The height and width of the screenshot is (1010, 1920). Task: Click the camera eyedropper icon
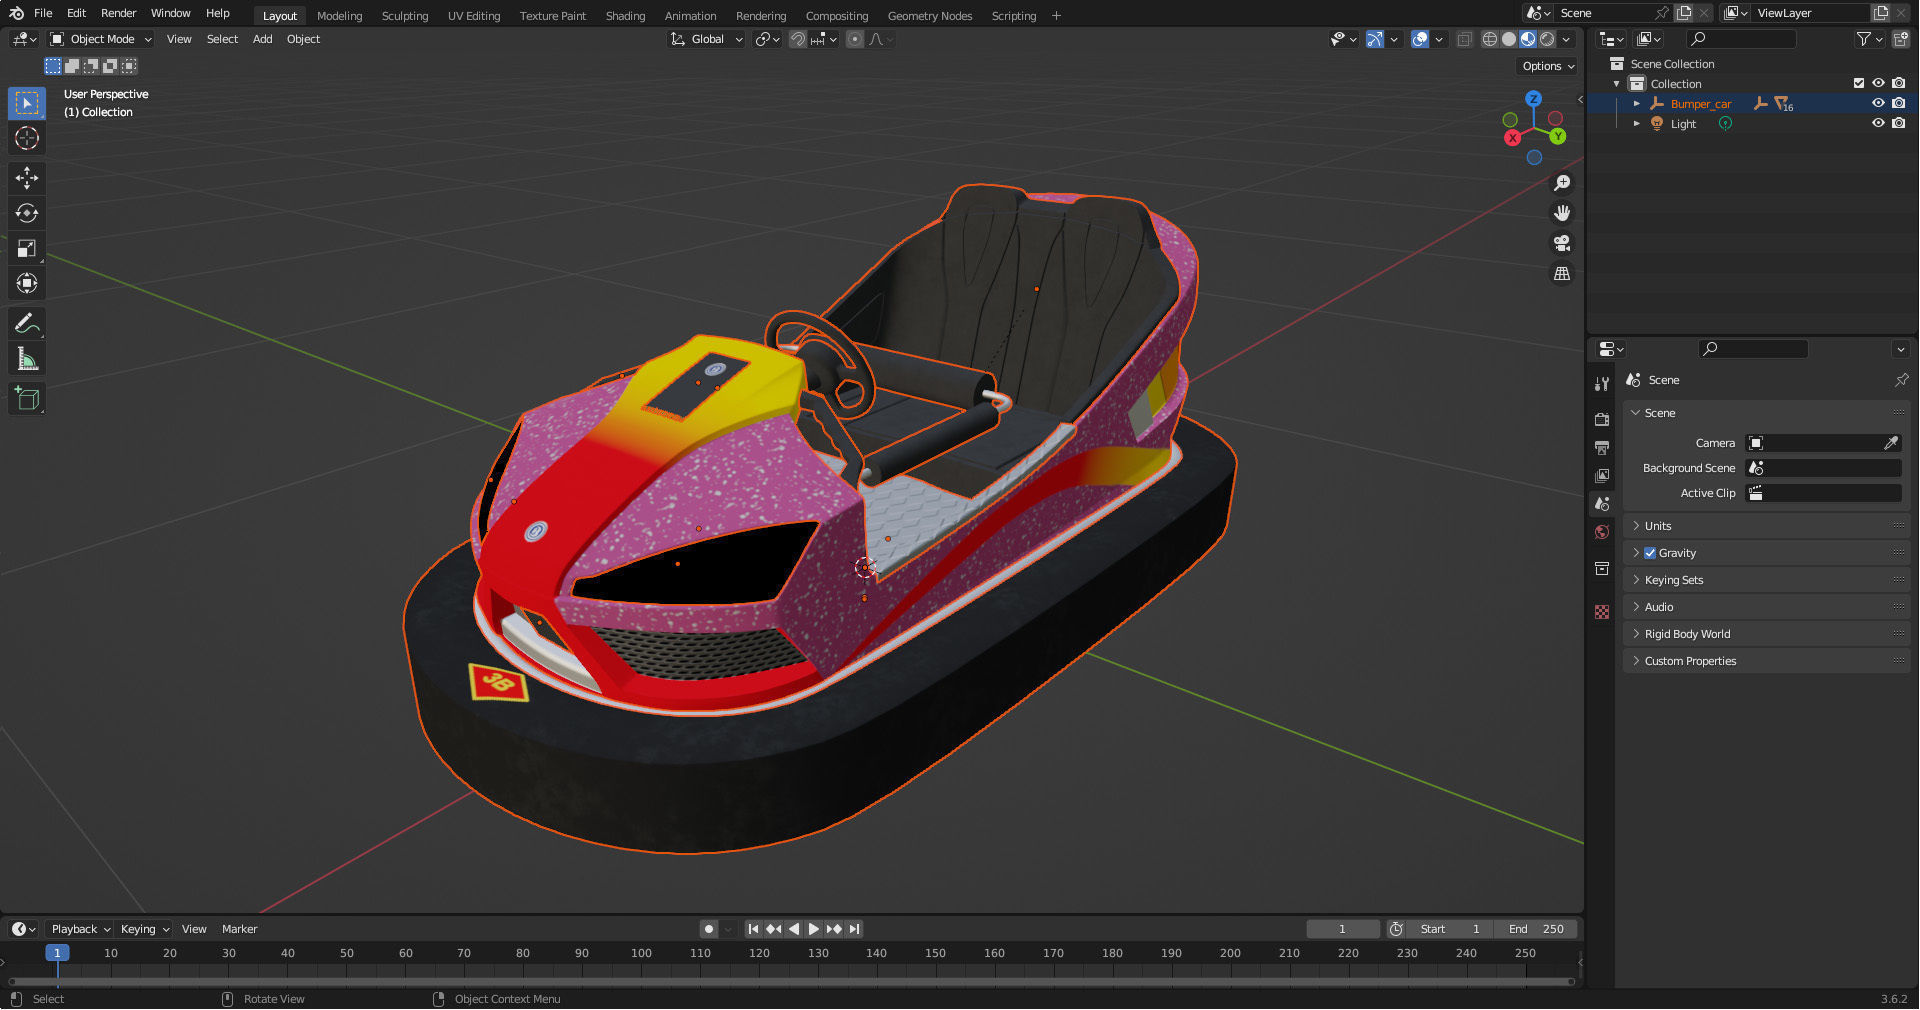tap(1891, 443)
